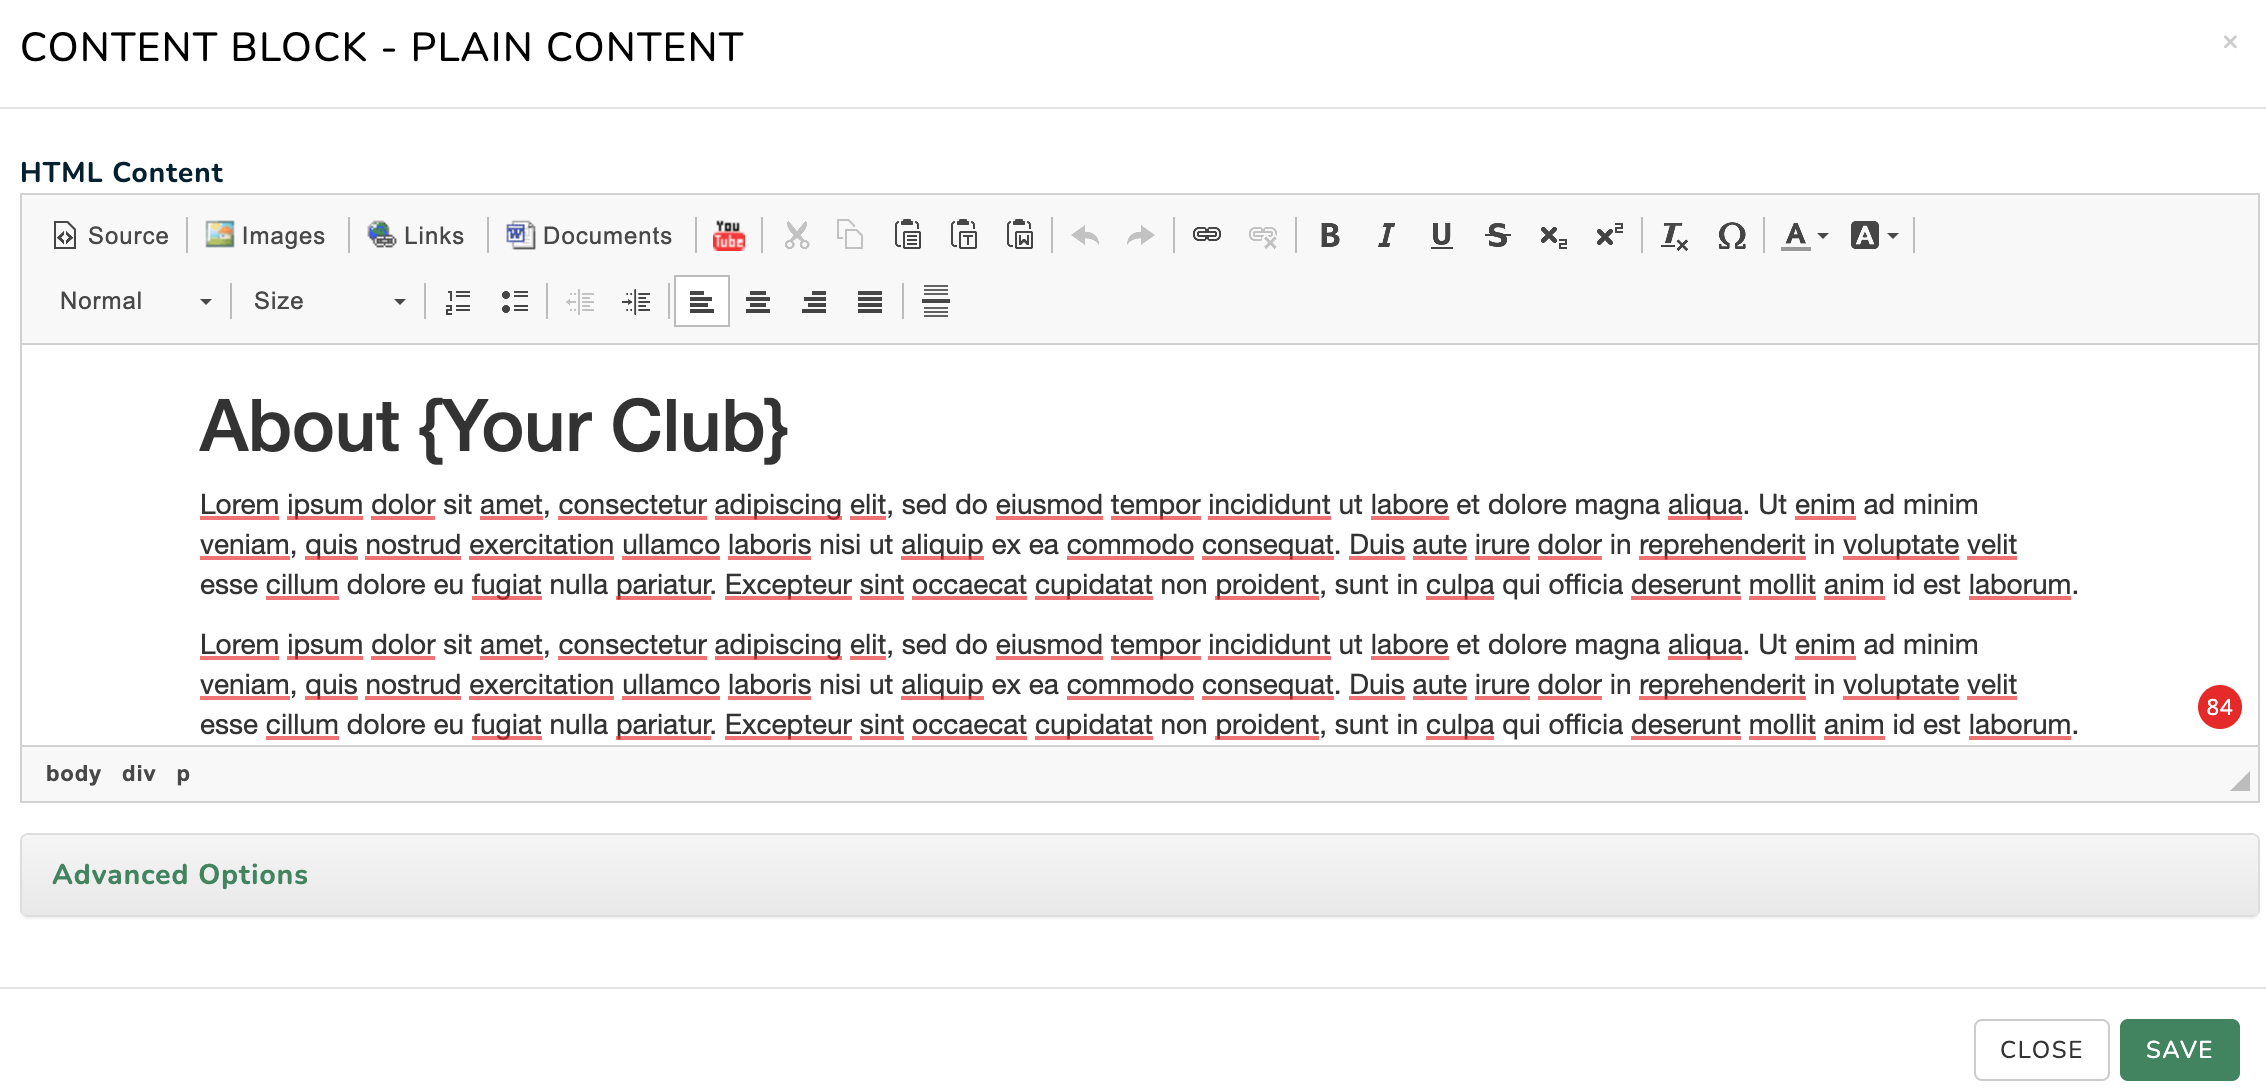Toggle center text alignment

(x=758, y=301)
